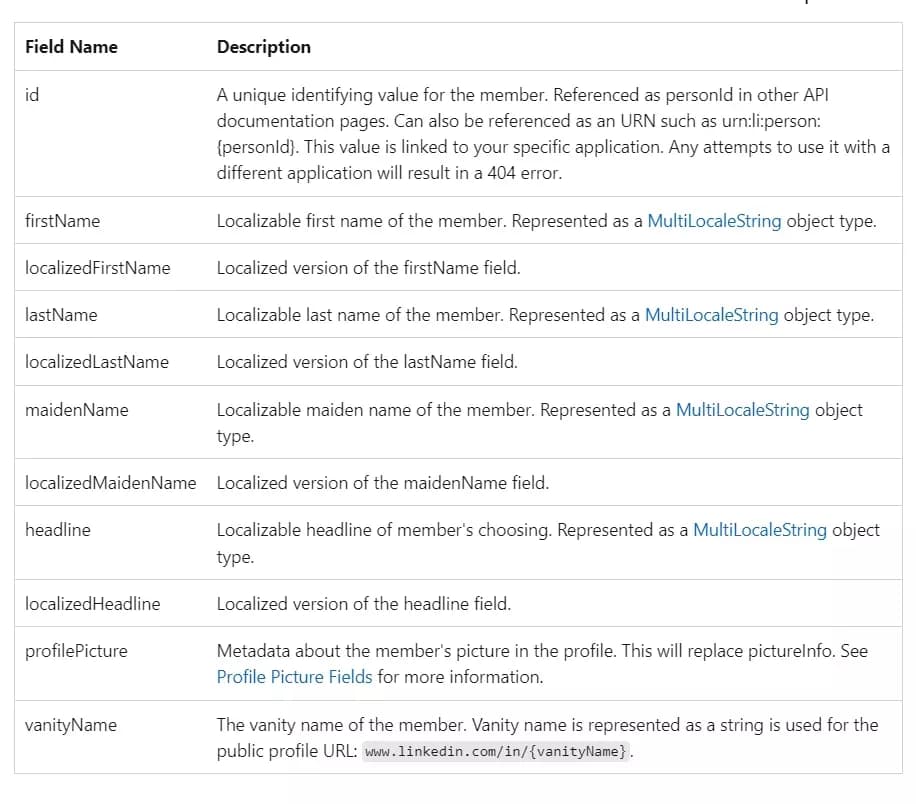Viewport: 916px width, 804px height.
Task: Open the Profile Picture Fields link
Action: point(294,677)
